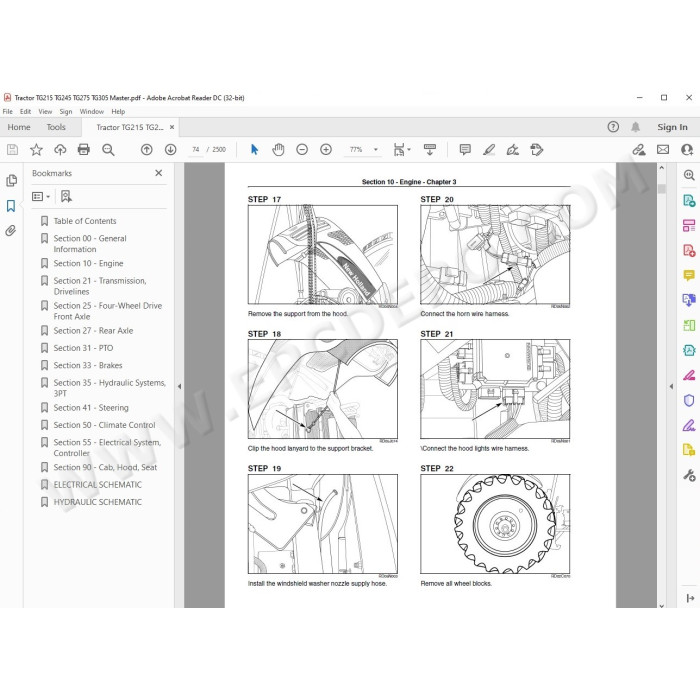Screen dimensions: 700x700
Task: Collapse the right tools pane arrow
Action: [x=671, y=387]
